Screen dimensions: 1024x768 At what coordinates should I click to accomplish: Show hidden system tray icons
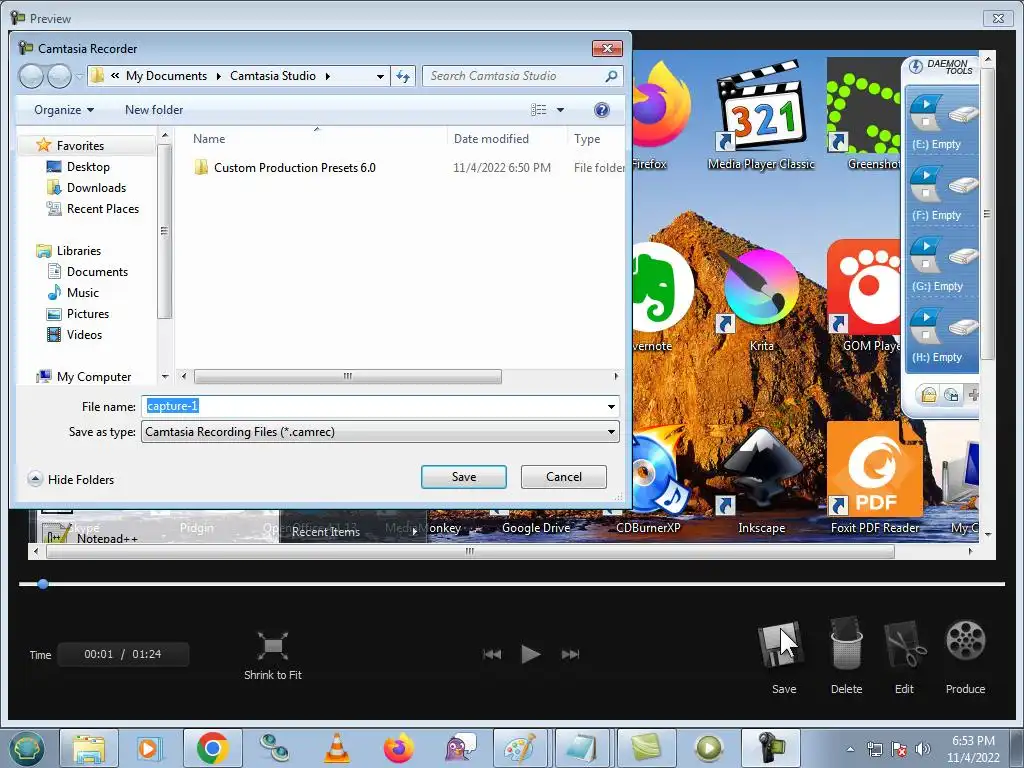[x=850, y=749]
